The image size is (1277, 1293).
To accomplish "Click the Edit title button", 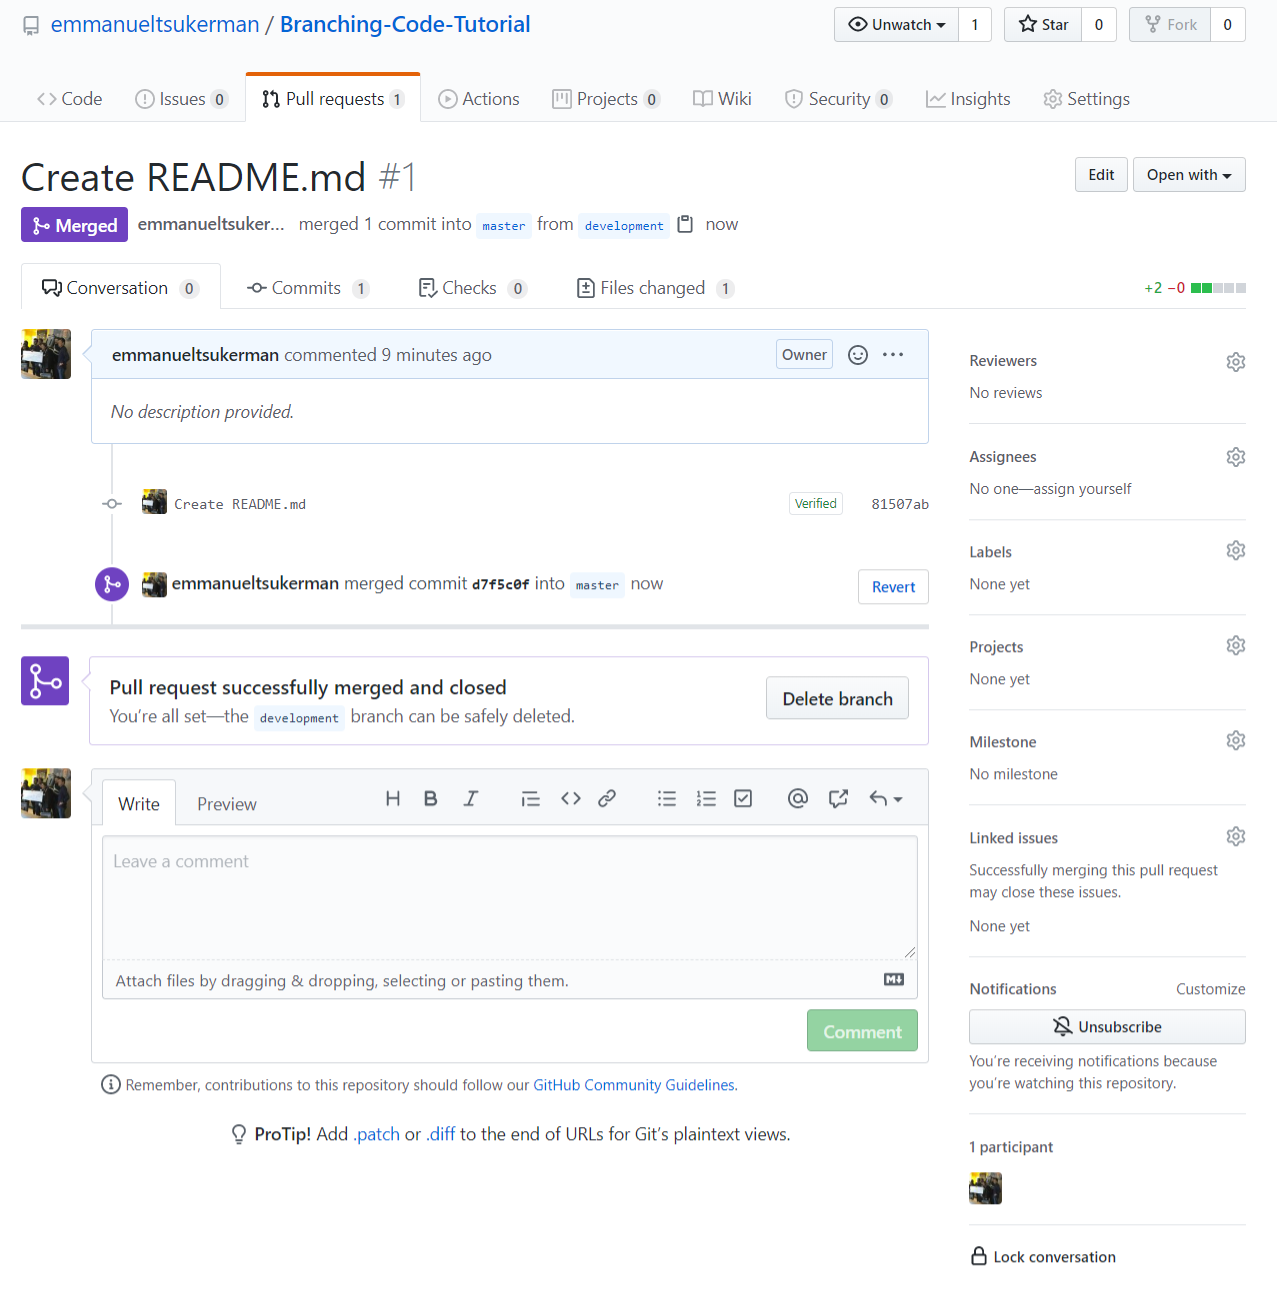I will click(x=1101, y=175).
